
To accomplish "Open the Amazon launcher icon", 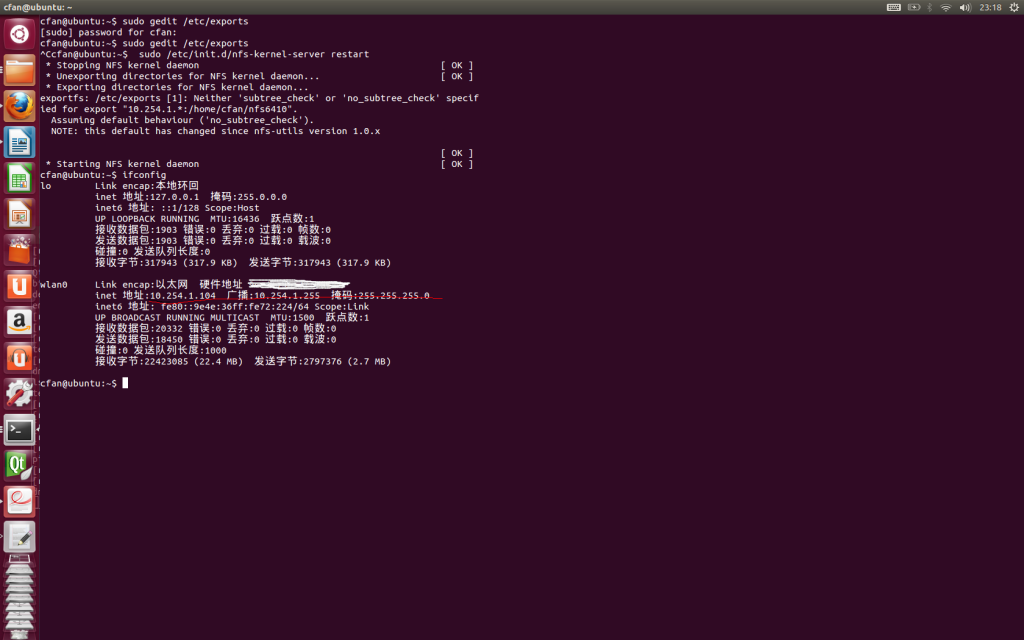I will pyautogui.click(x=20, y=321).
